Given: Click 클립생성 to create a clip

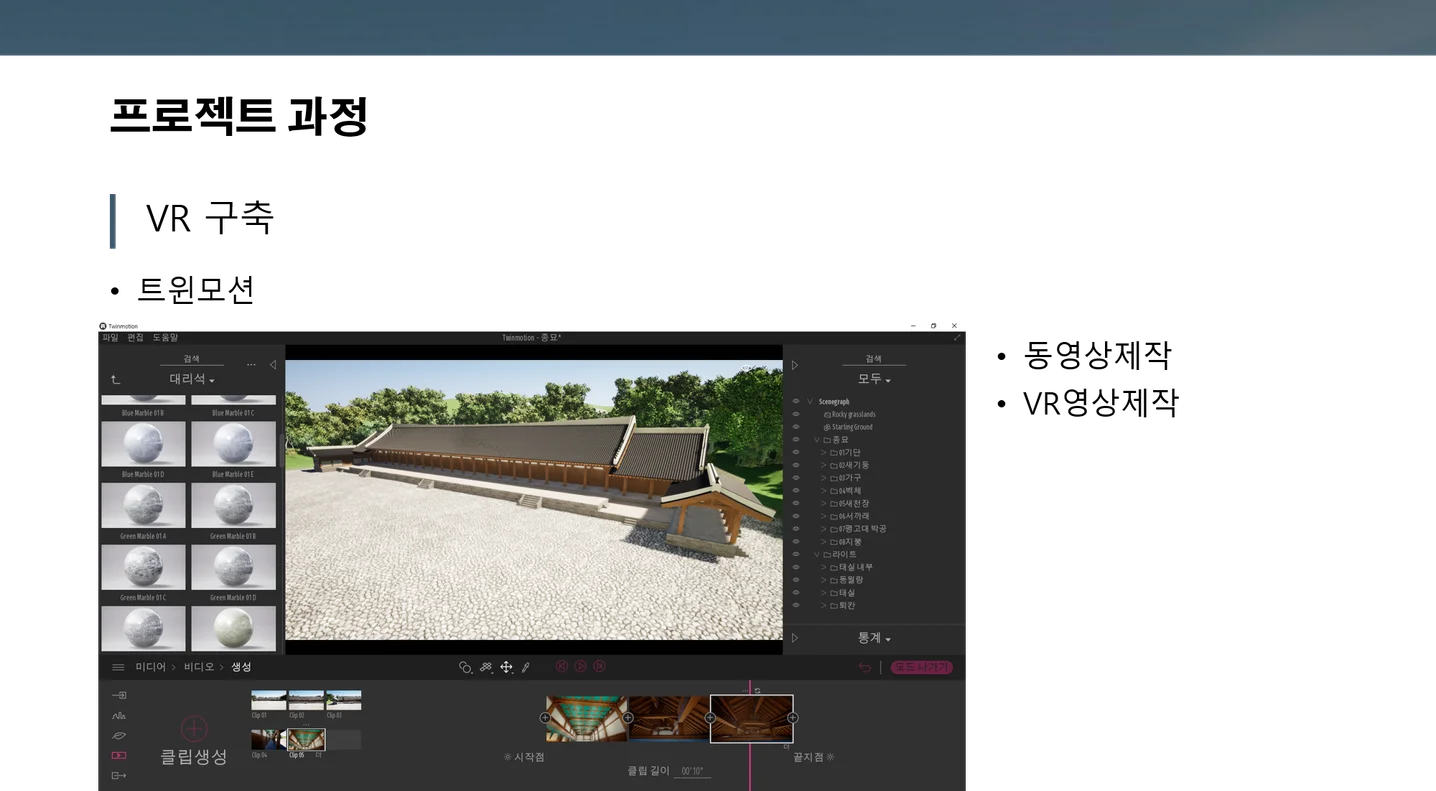Looking at the screenshot, I should (x=194, y=757).
